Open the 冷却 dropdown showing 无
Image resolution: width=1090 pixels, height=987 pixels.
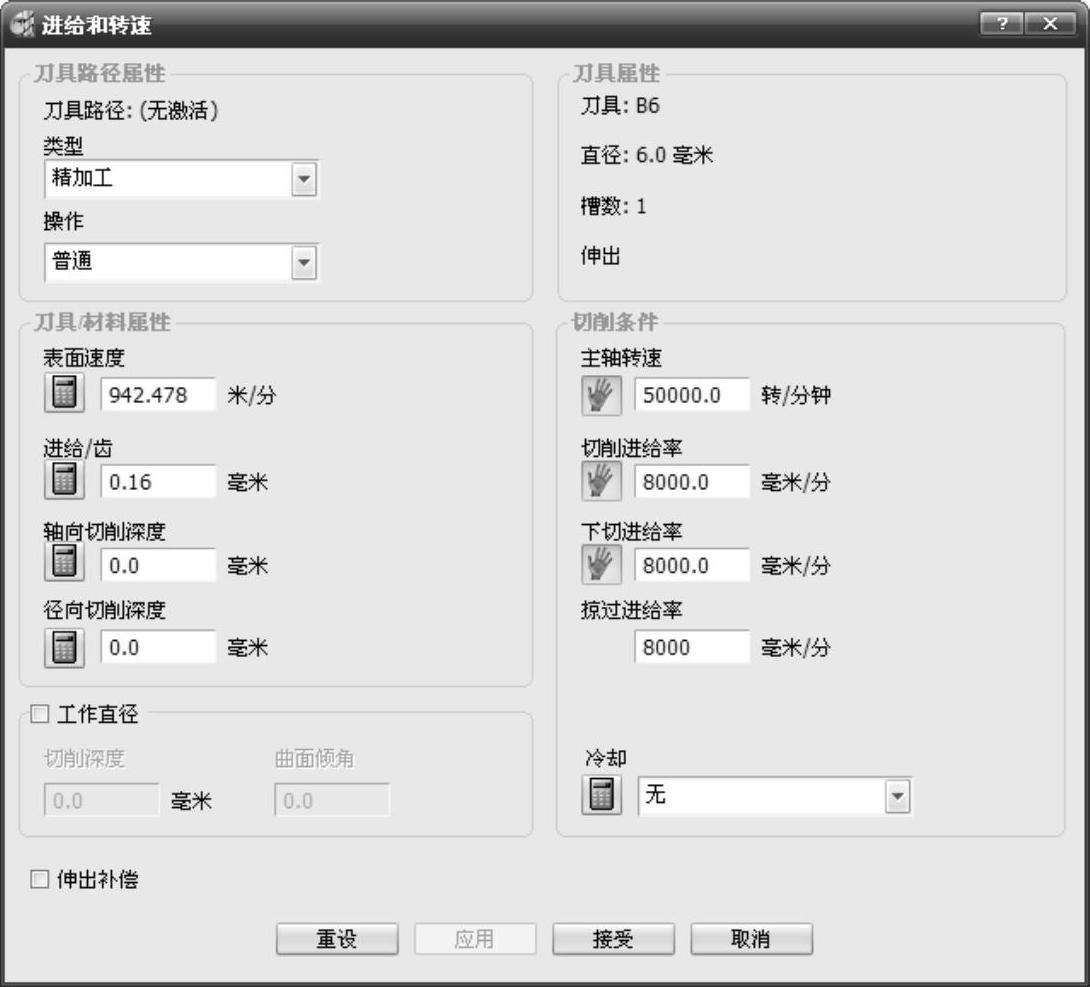pos(774,796)
